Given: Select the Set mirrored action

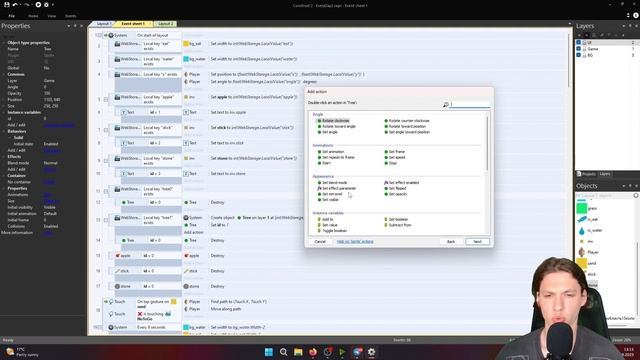Looking at the screenshot, I should [330, 194].
